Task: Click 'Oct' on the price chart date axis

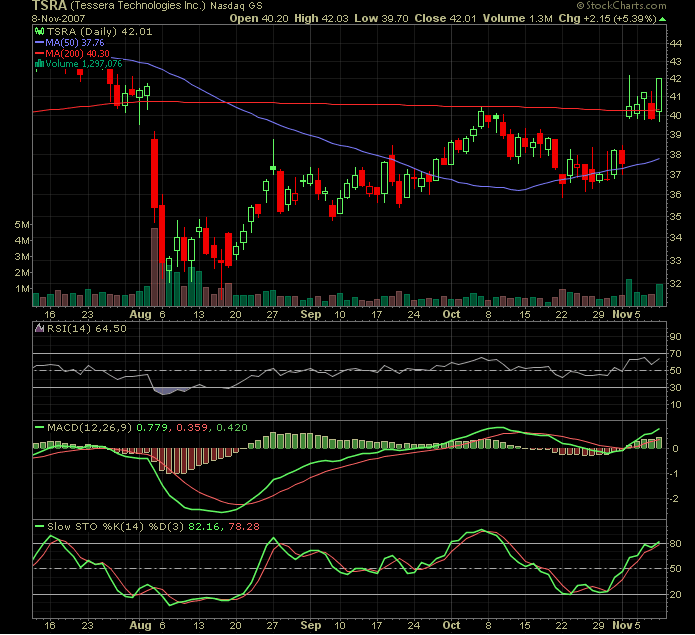Action: [452, 315]
